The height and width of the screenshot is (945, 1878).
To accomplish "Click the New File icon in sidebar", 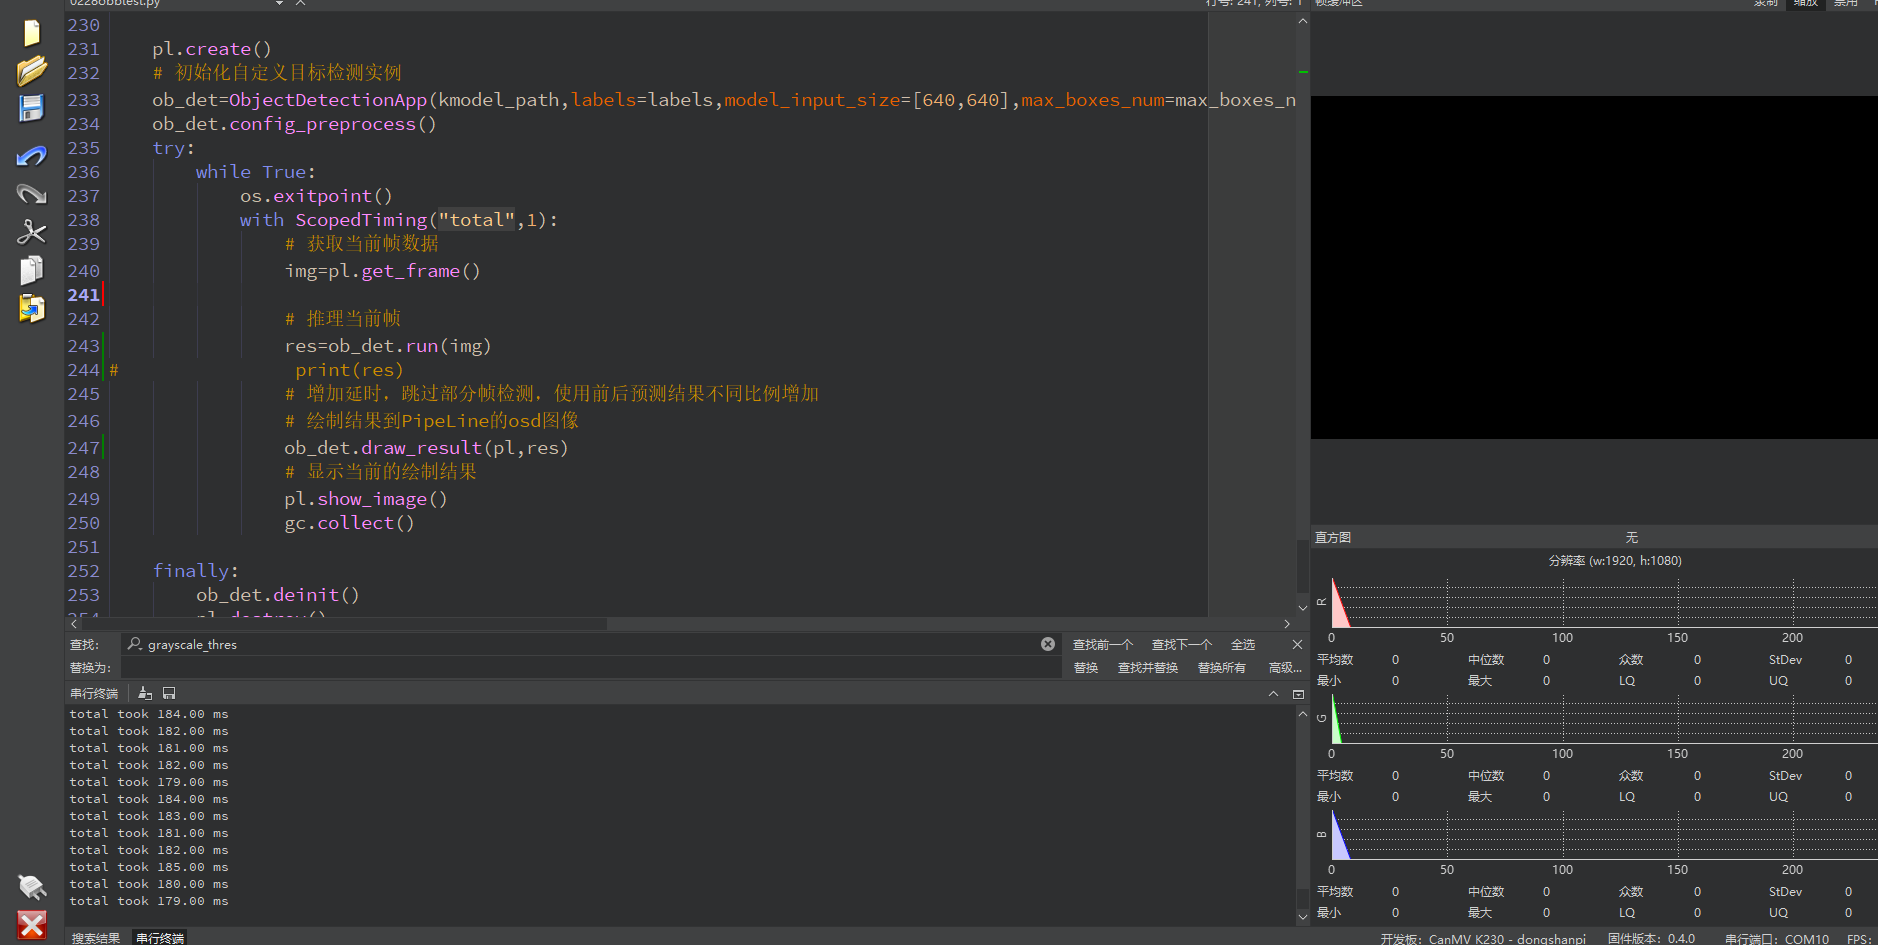I will [31, 33].
